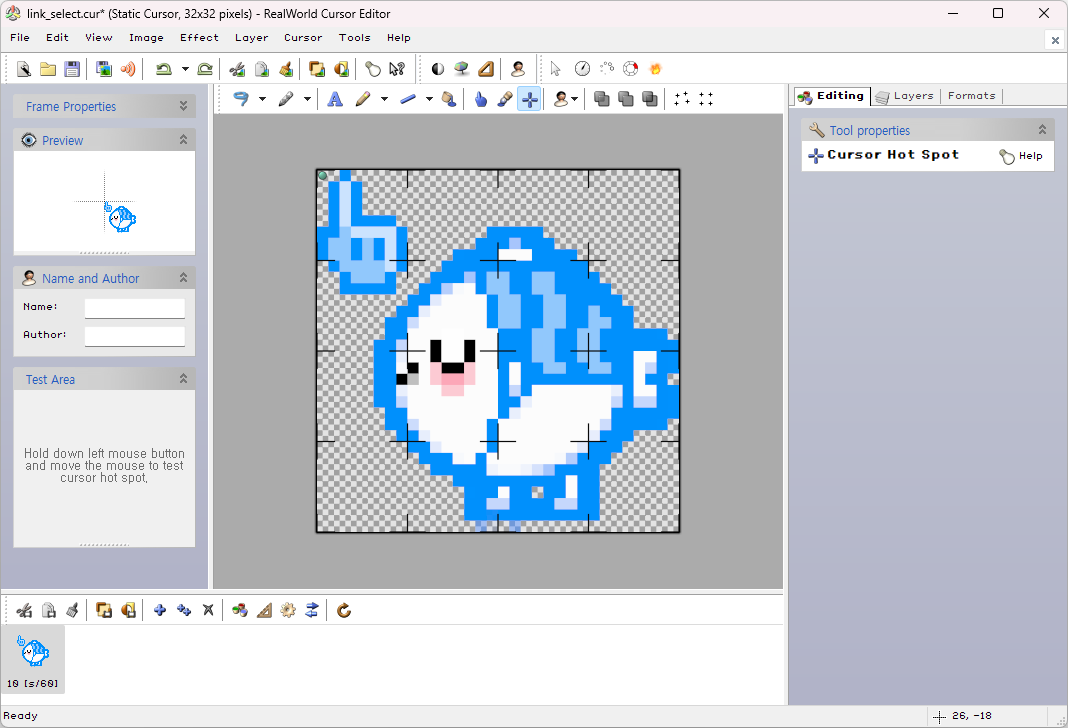
Task: Open the Line tool dropdown arrow
Action: tap(429, 99)
